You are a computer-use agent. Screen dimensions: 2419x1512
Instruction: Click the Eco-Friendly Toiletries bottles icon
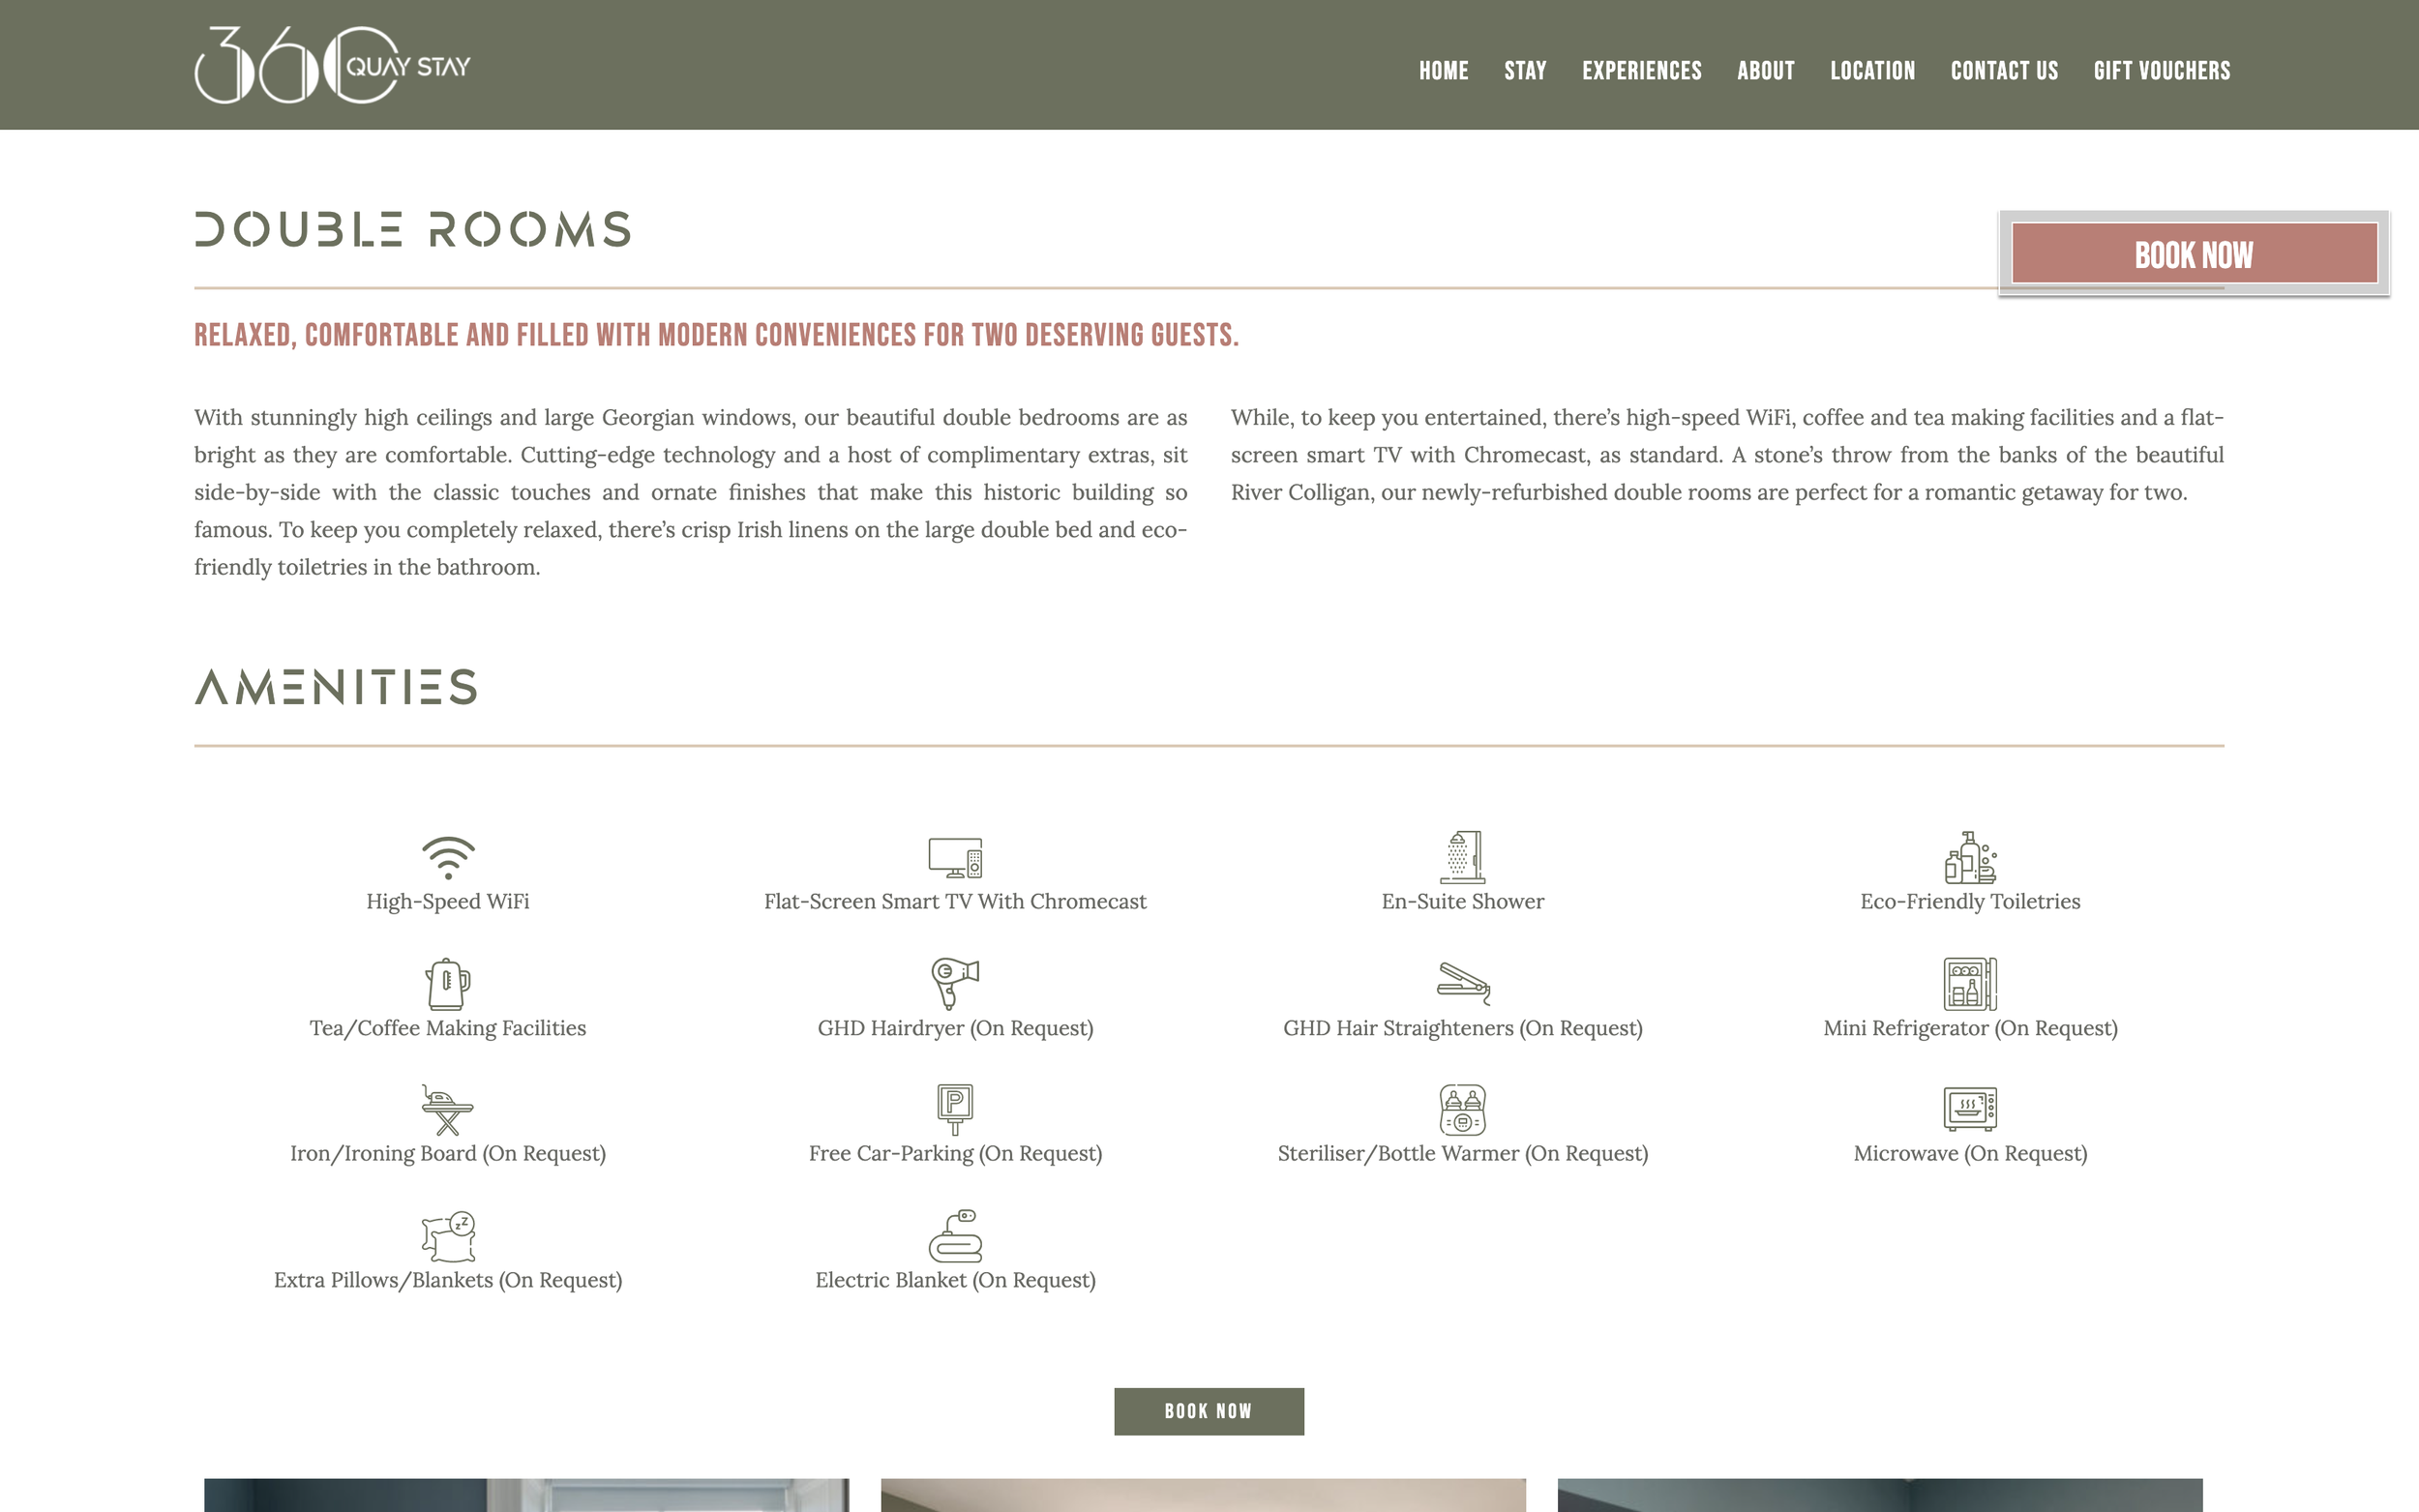1970,857
